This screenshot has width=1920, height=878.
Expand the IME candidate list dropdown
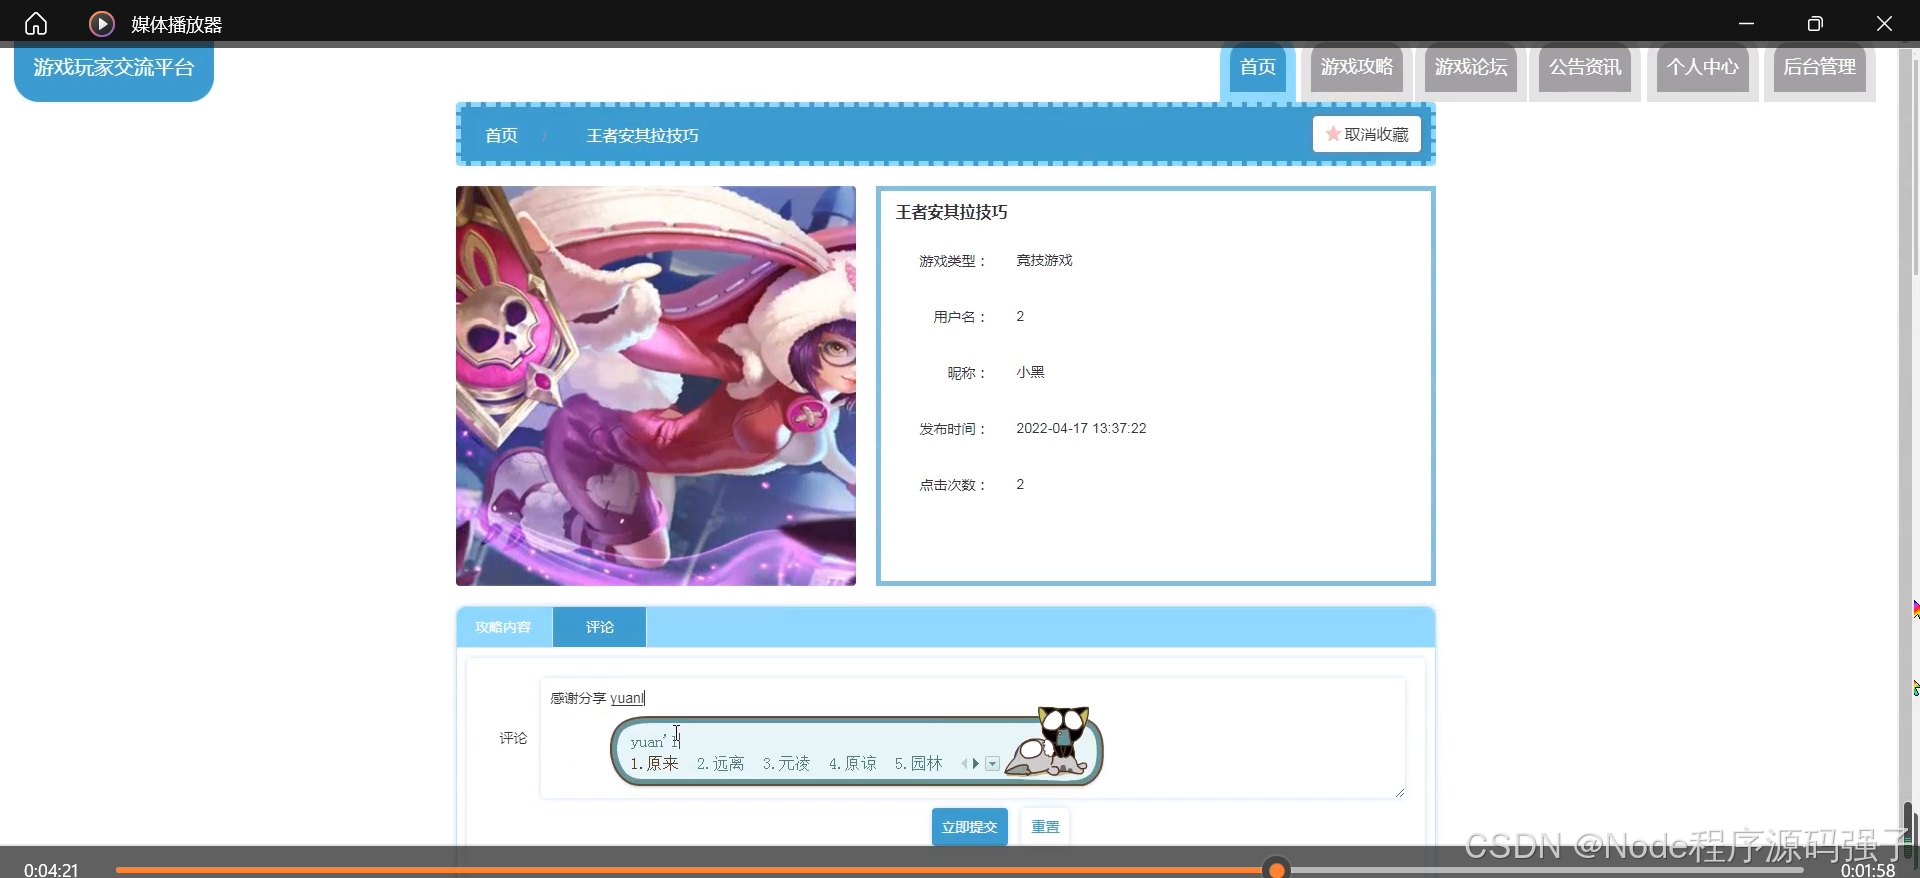992,764
